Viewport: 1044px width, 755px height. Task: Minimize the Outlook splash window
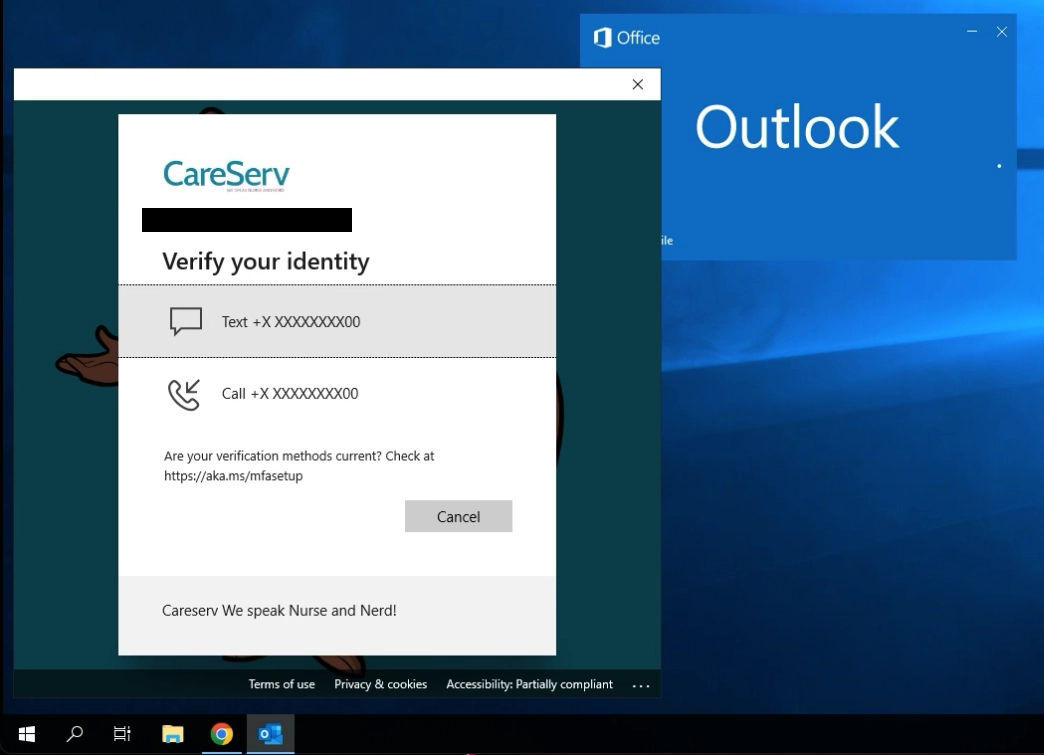pyautogui.click(x=972, y=31)
